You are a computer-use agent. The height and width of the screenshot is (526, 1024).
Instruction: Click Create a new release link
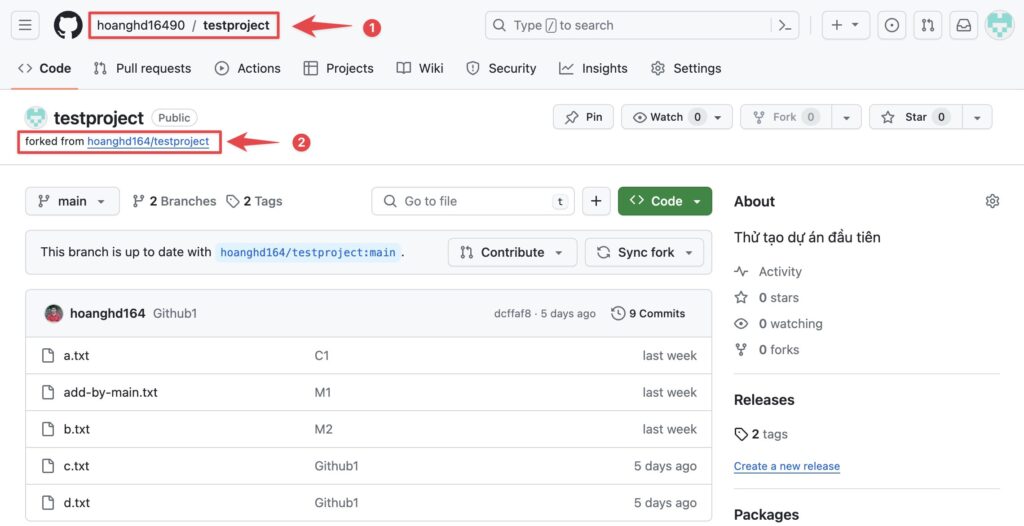787,466
